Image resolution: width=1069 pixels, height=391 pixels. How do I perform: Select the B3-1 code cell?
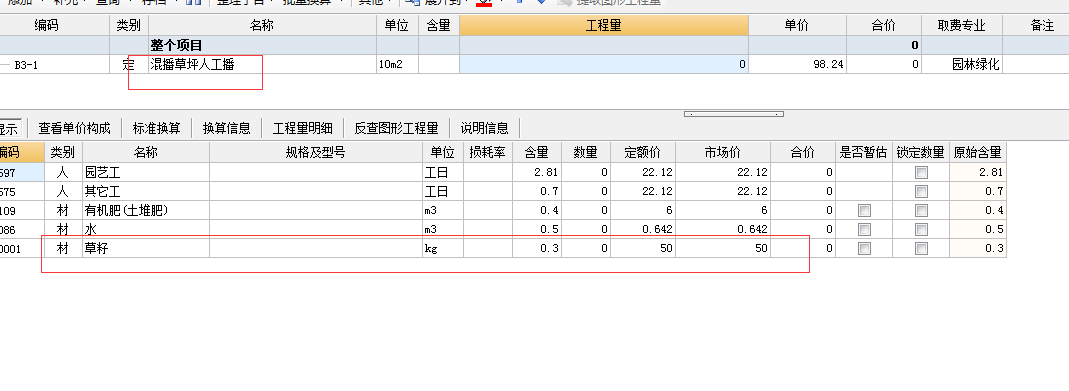pos(55,65)
